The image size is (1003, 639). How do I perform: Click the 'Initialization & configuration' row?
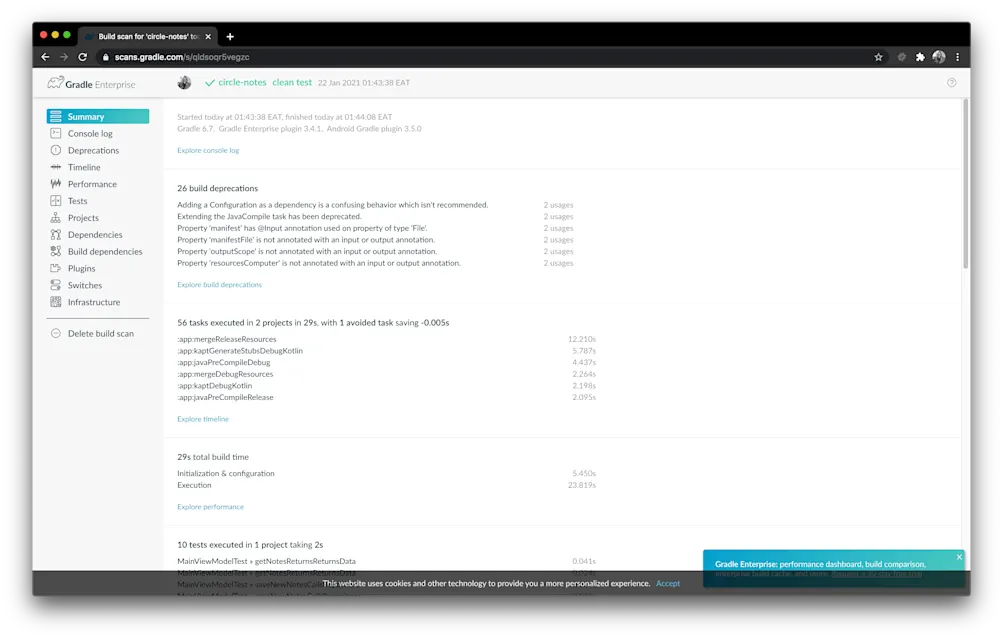pyautogui.click(x=386, y=473)
